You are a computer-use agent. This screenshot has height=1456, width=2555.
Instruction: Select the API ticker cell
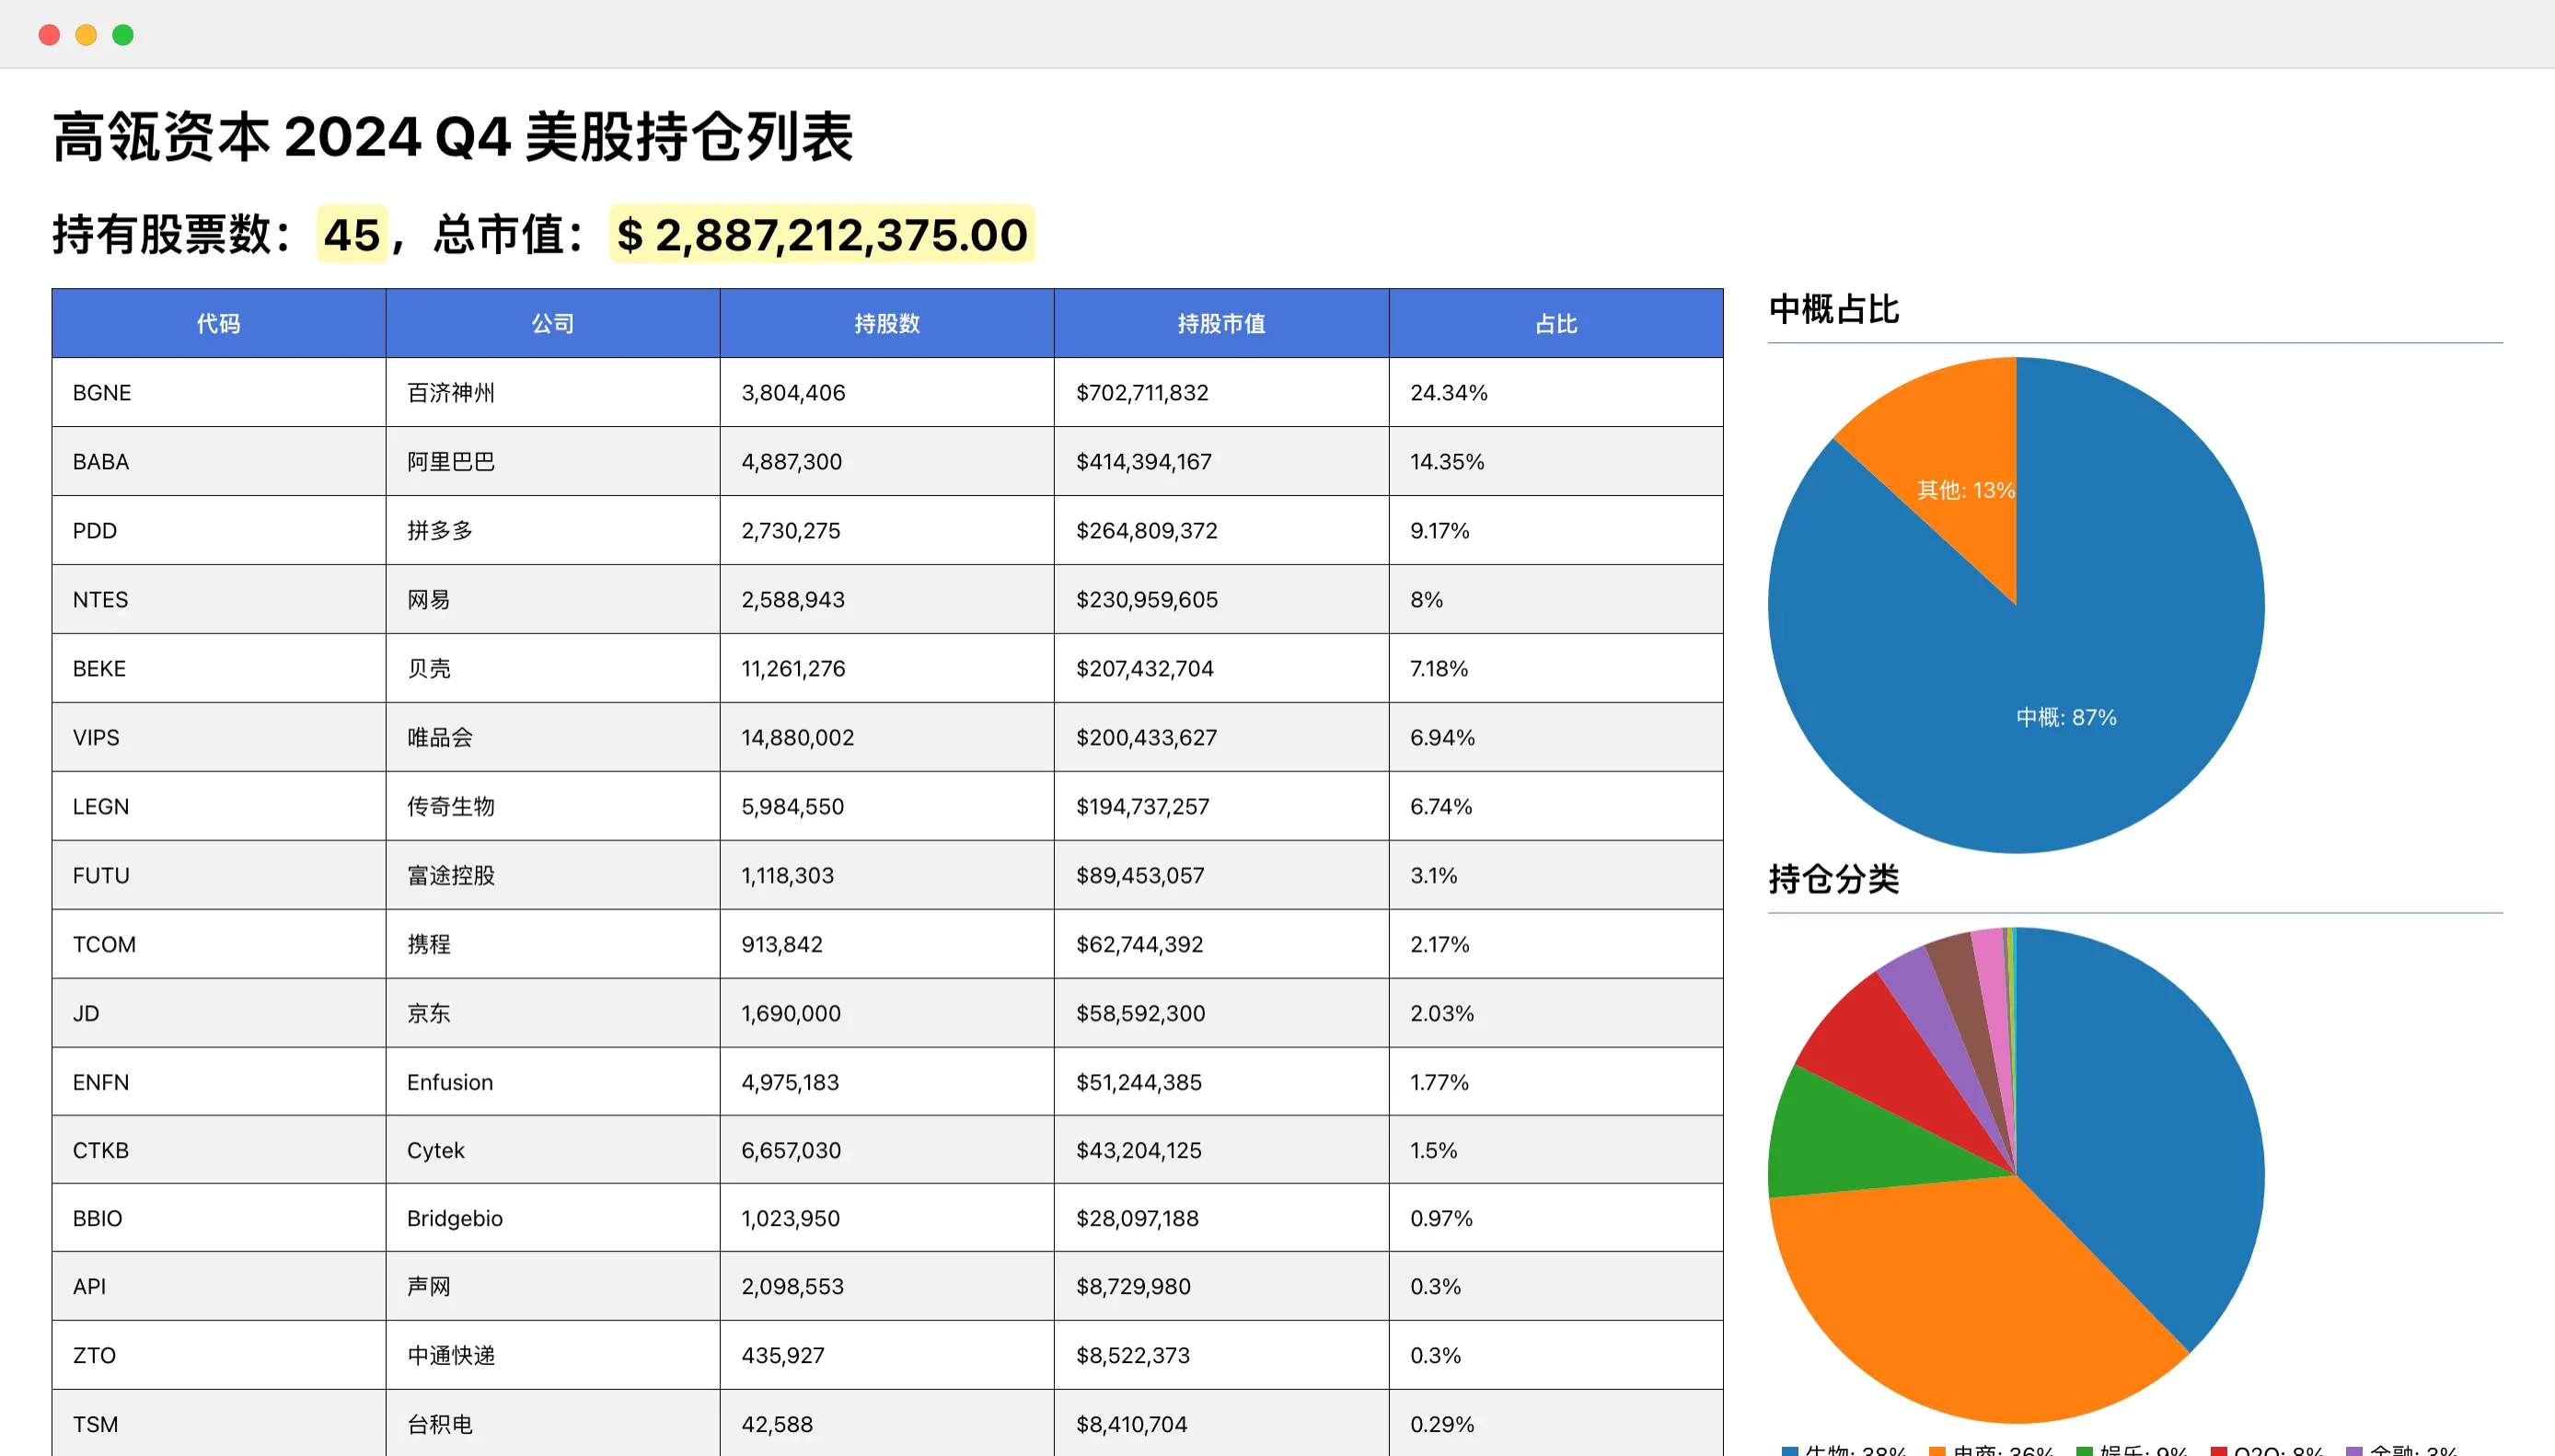point(219,1286)
